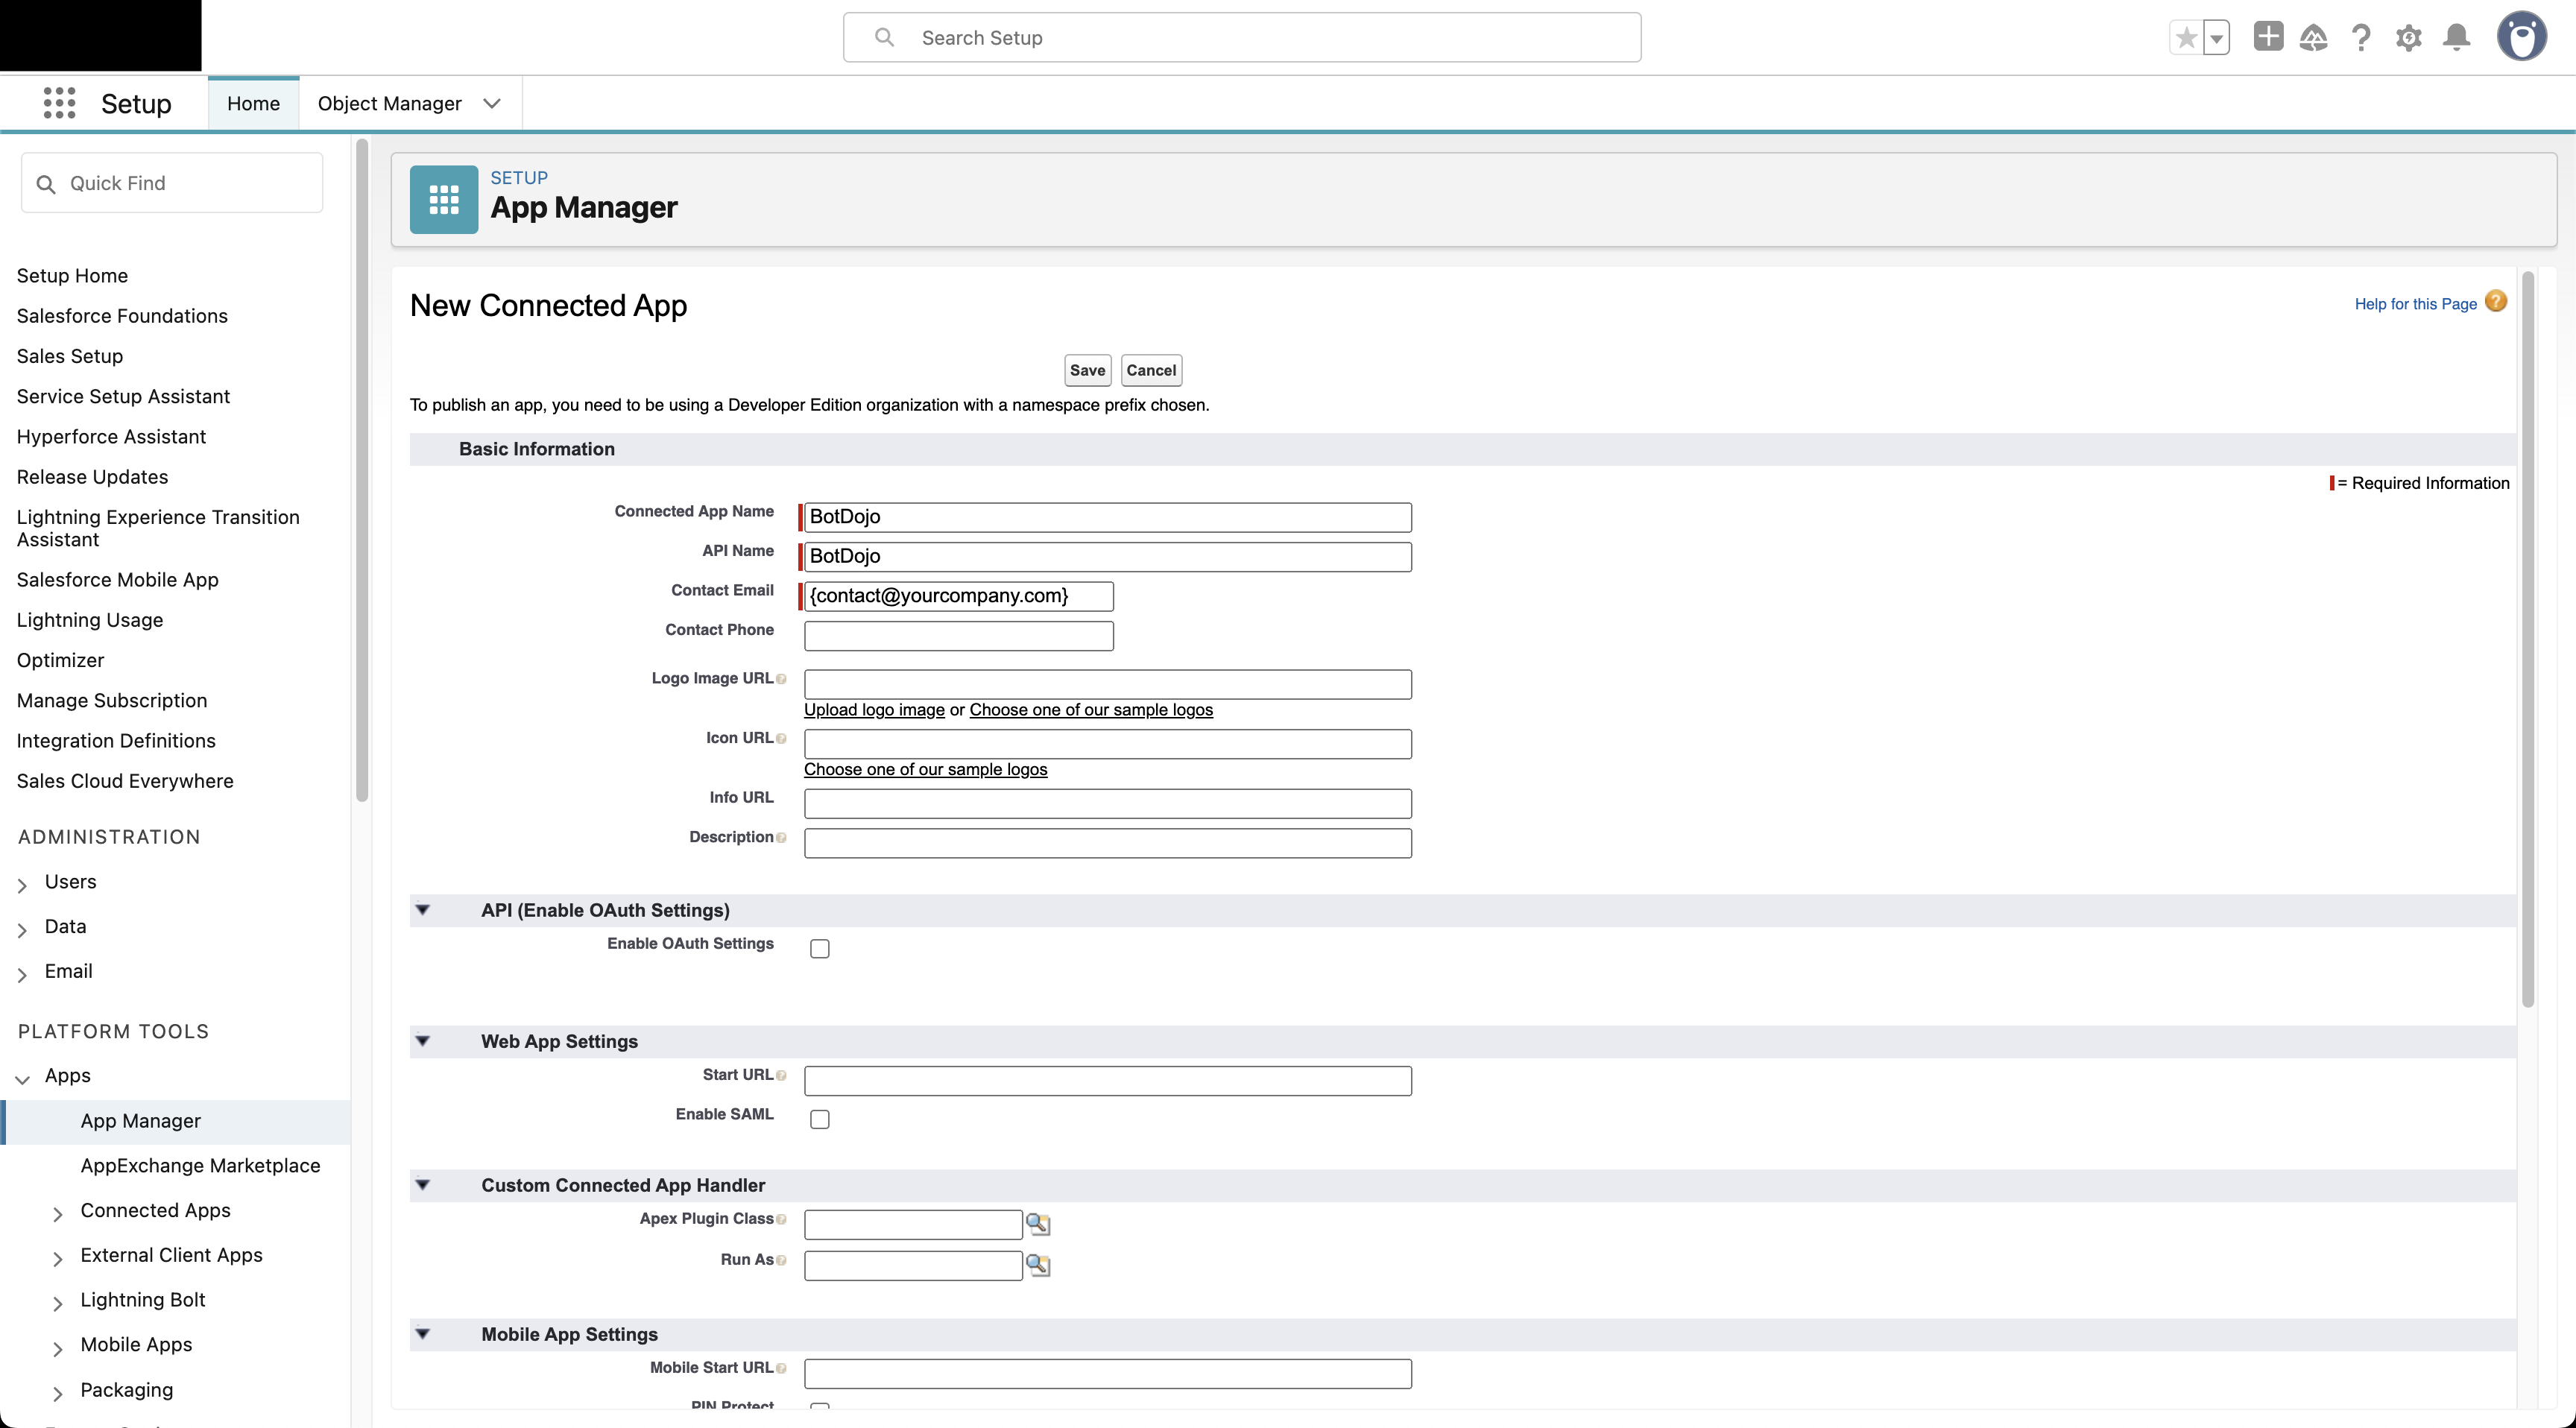Image resolution: width=2576 pixels, height=1428 pixels.
Task: Click the search icon in Search Setup
Action: click(x=884, y=37)
